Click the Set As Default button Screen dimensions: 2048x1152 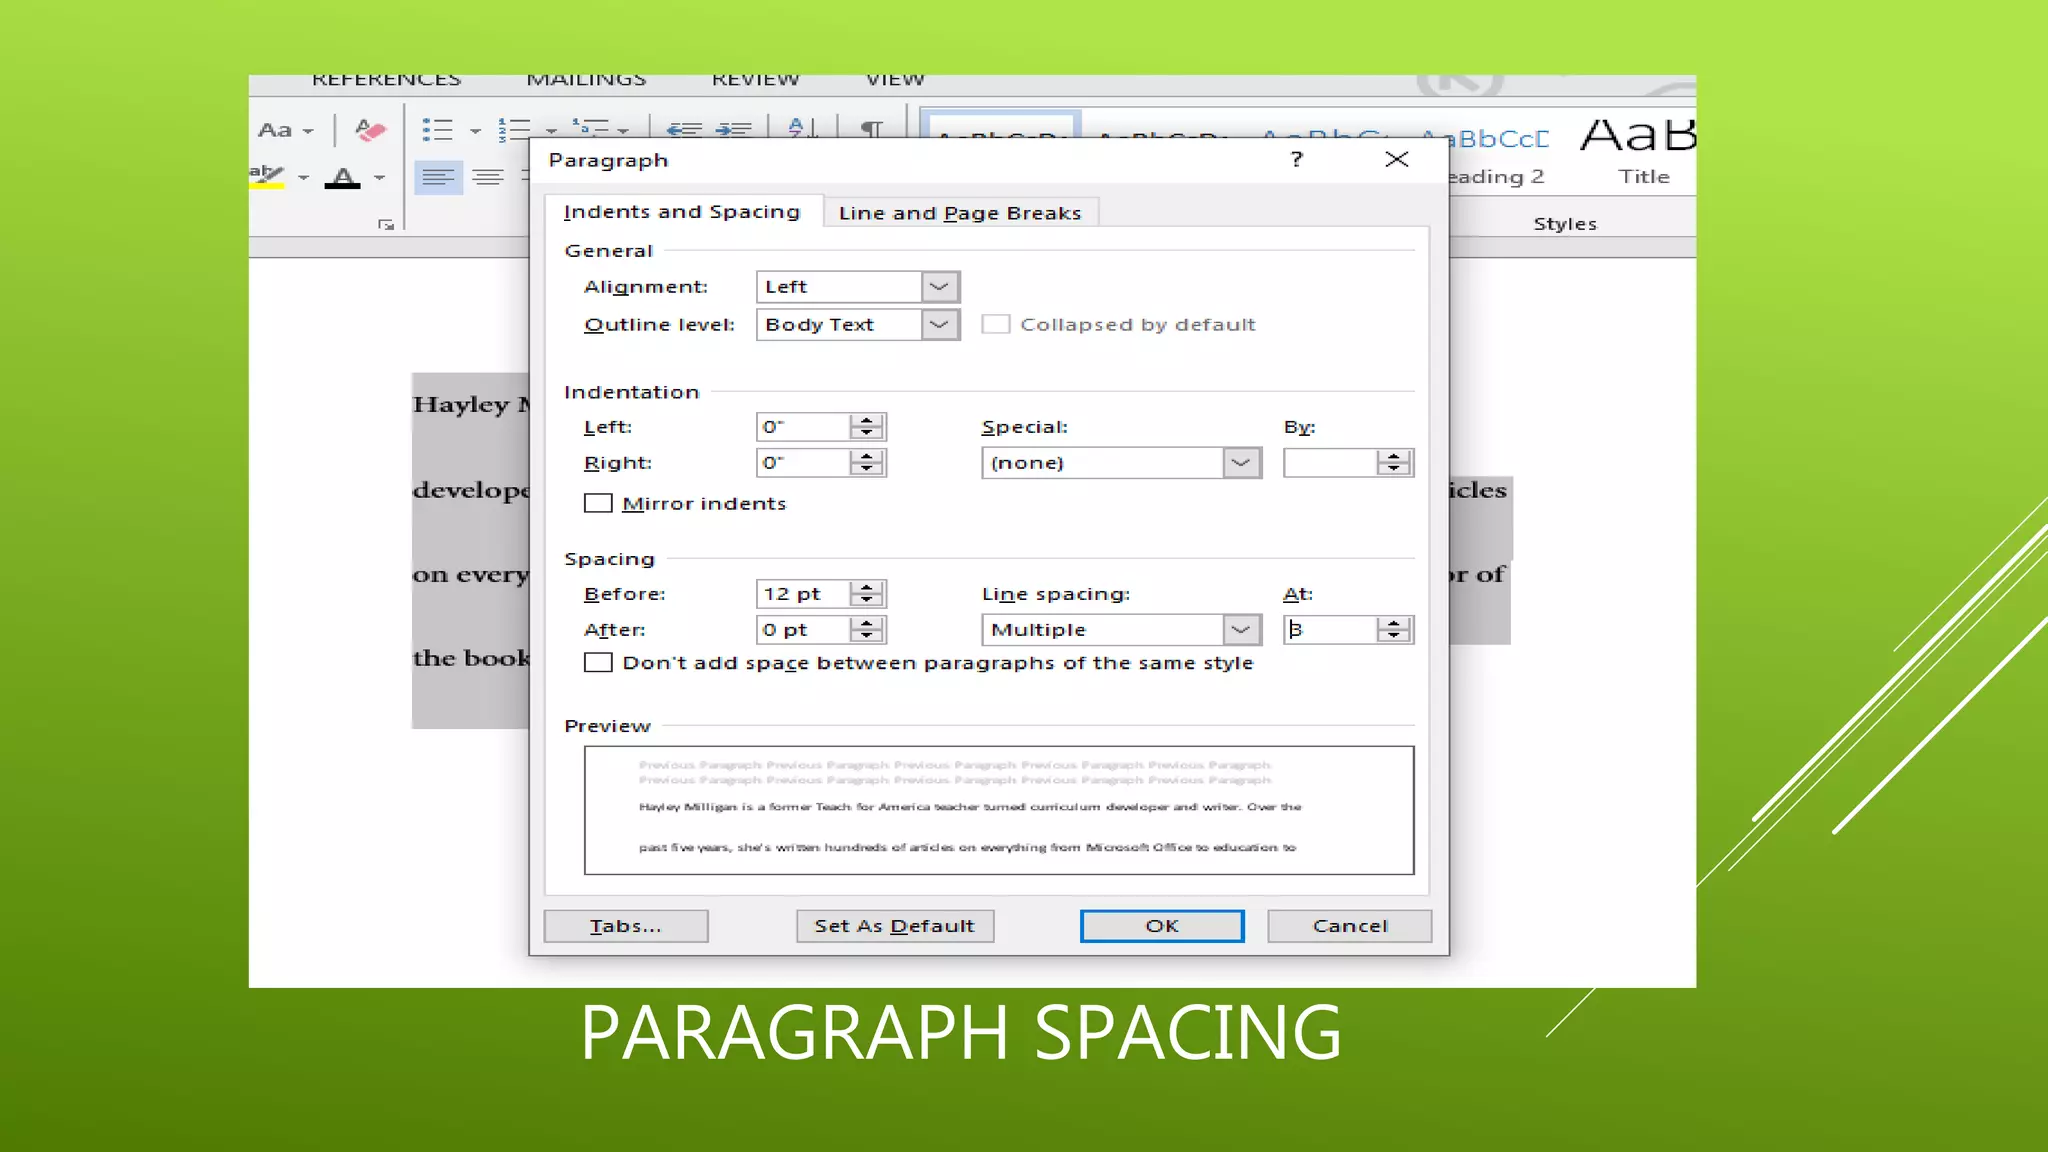coord(895,926)
